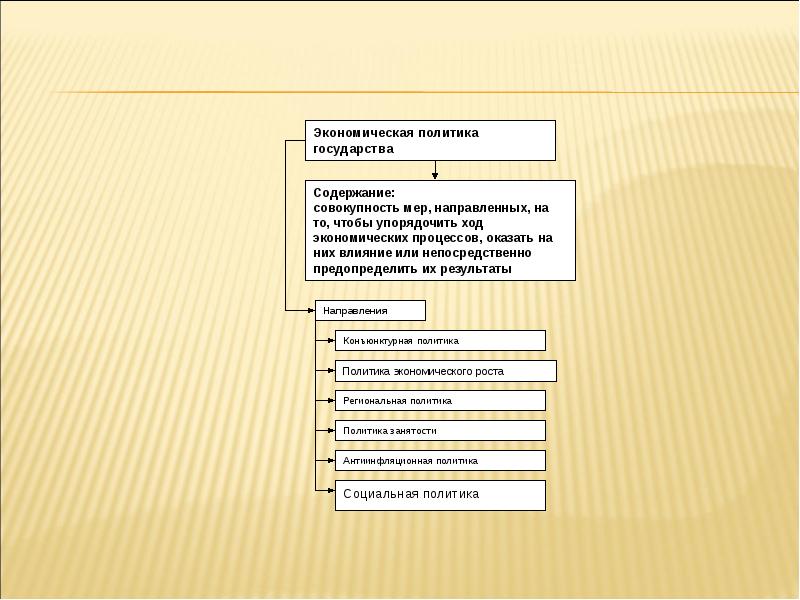Select the 'Конъюнктурная политика' box
Viewport: 800px width, 600px height.
440,341
